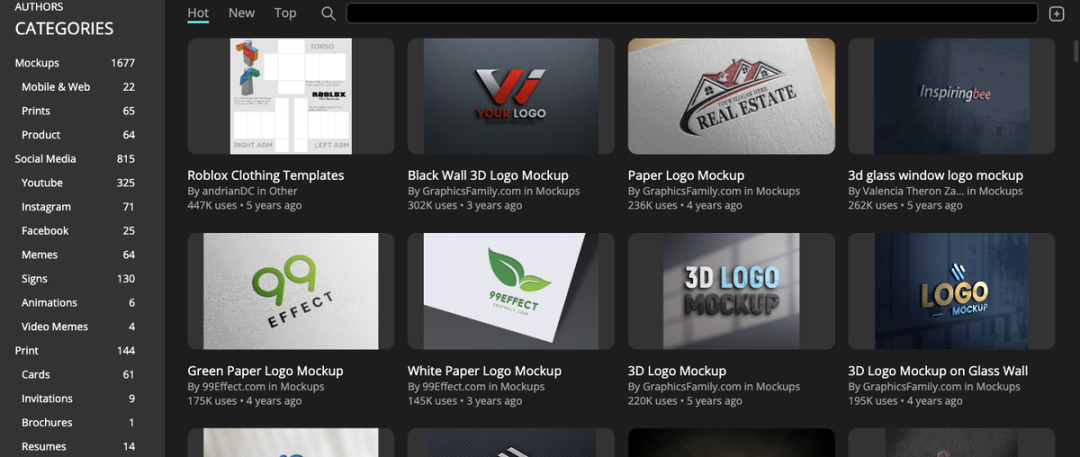Select the Social Media category
This screenshot has width=1080, height=457.
pos(75,159)
